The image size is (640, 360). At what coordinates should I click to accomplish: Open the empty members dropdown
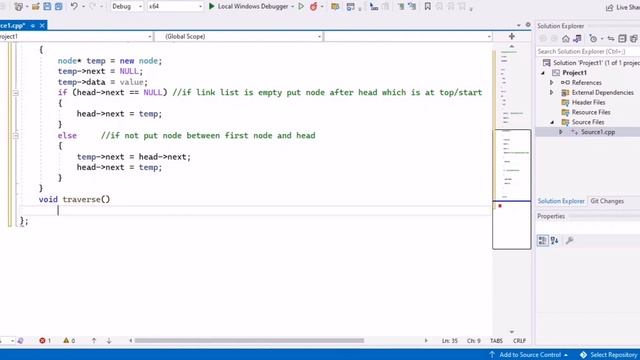[409, 36]
